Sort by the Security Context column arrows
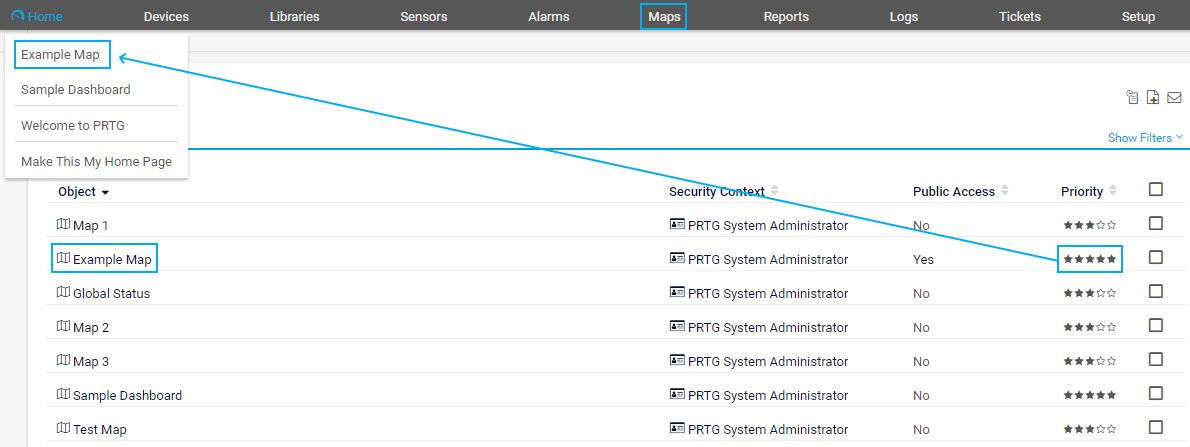This screenshot has width=1190, height=447. tap(774, 191)
